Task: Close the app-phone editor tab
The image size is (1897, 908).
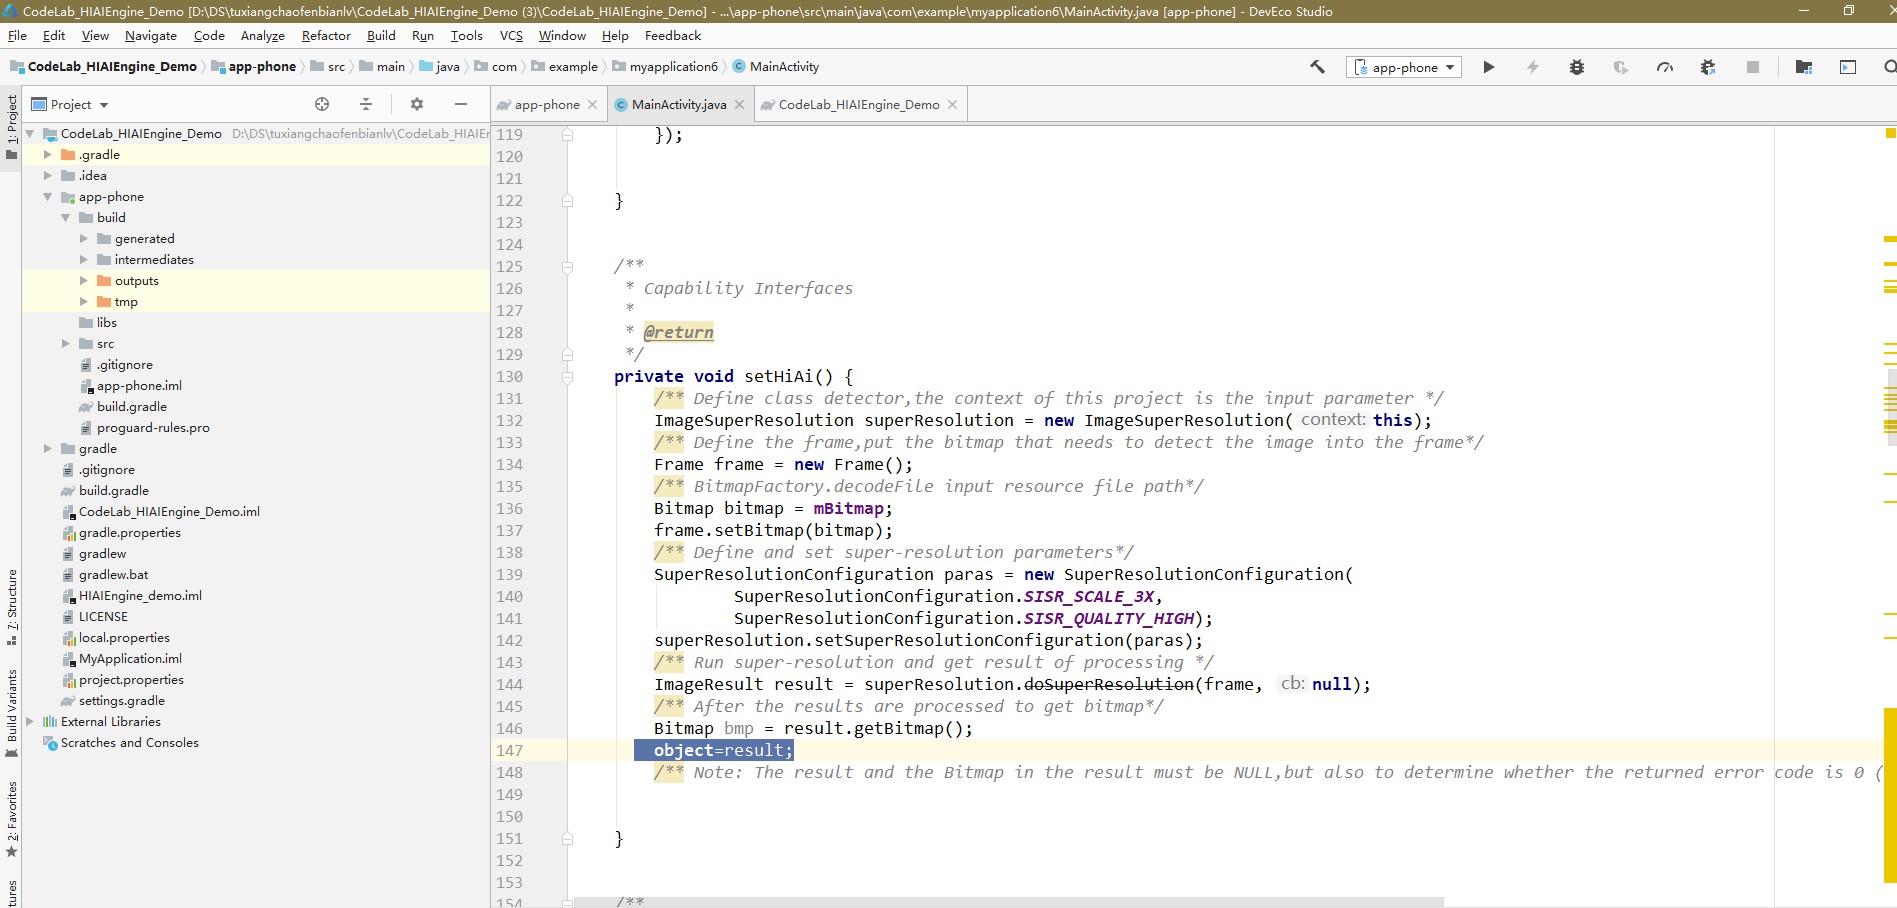Action: point(592,104)
